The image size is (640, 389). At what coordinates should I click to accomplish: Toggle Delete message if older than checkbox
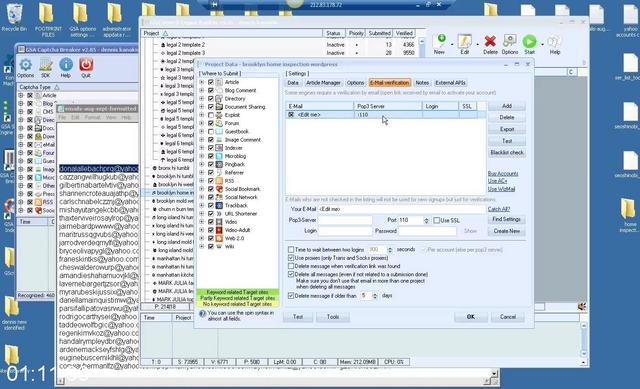291,296
